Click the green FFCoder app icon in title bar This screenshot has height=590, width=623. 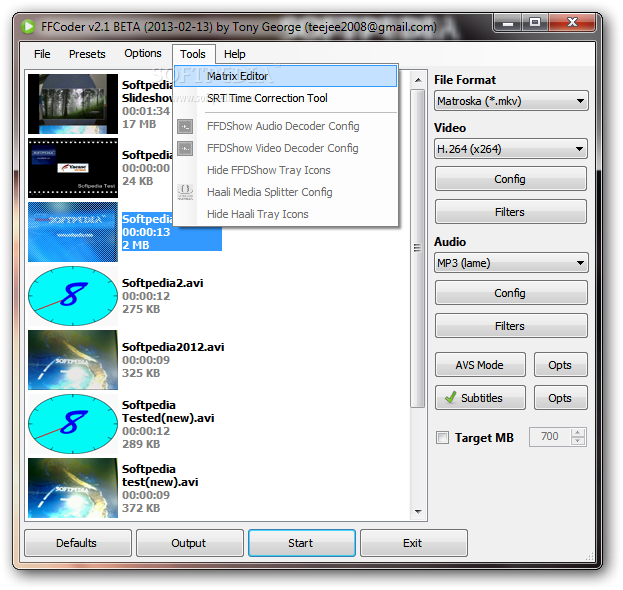[x=28, y=27]
